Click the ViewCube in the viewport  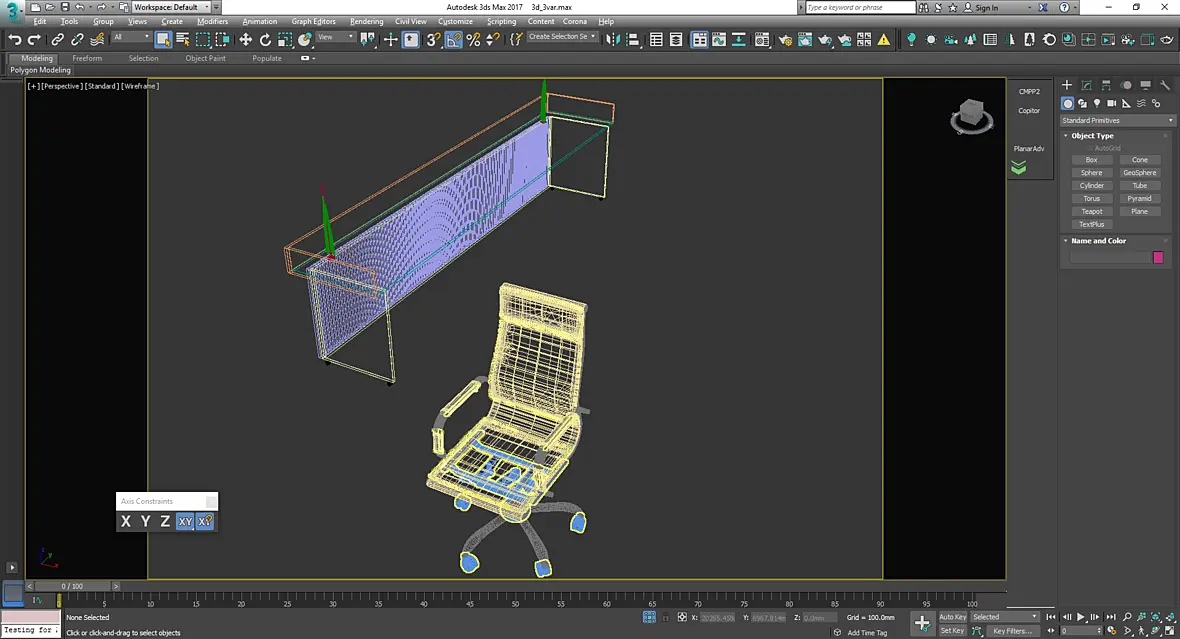point(972,116)
